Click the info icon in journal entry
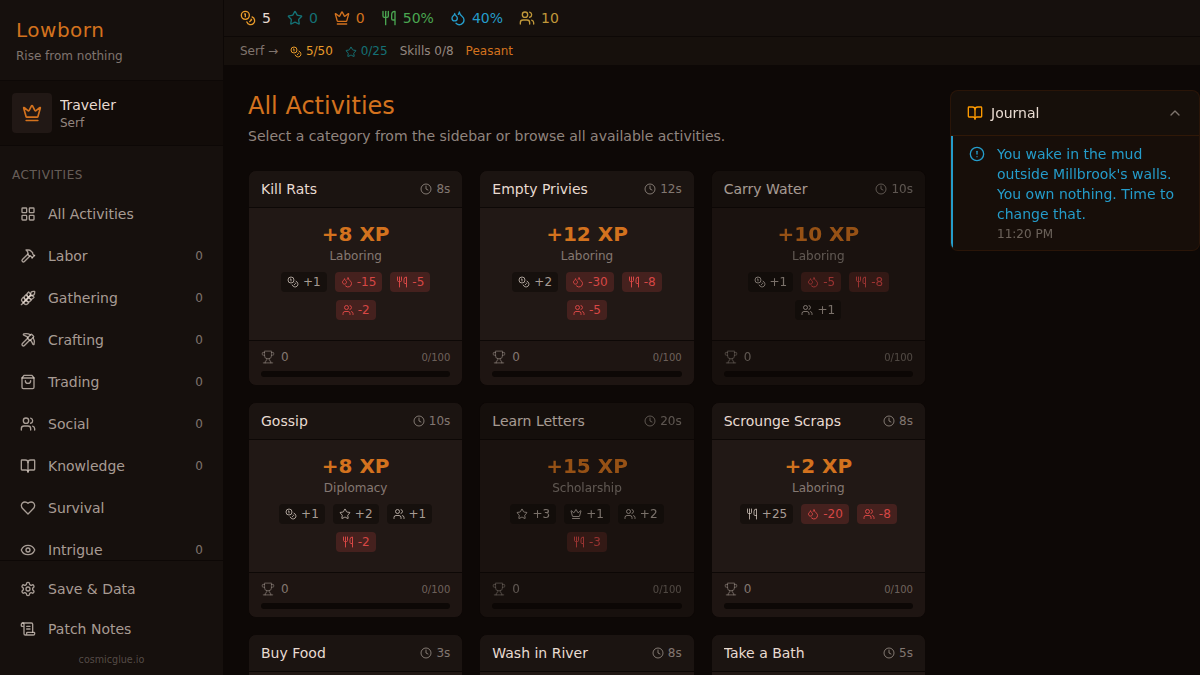This screenshot has width=1200, height=675. click(x=977, y=154)
